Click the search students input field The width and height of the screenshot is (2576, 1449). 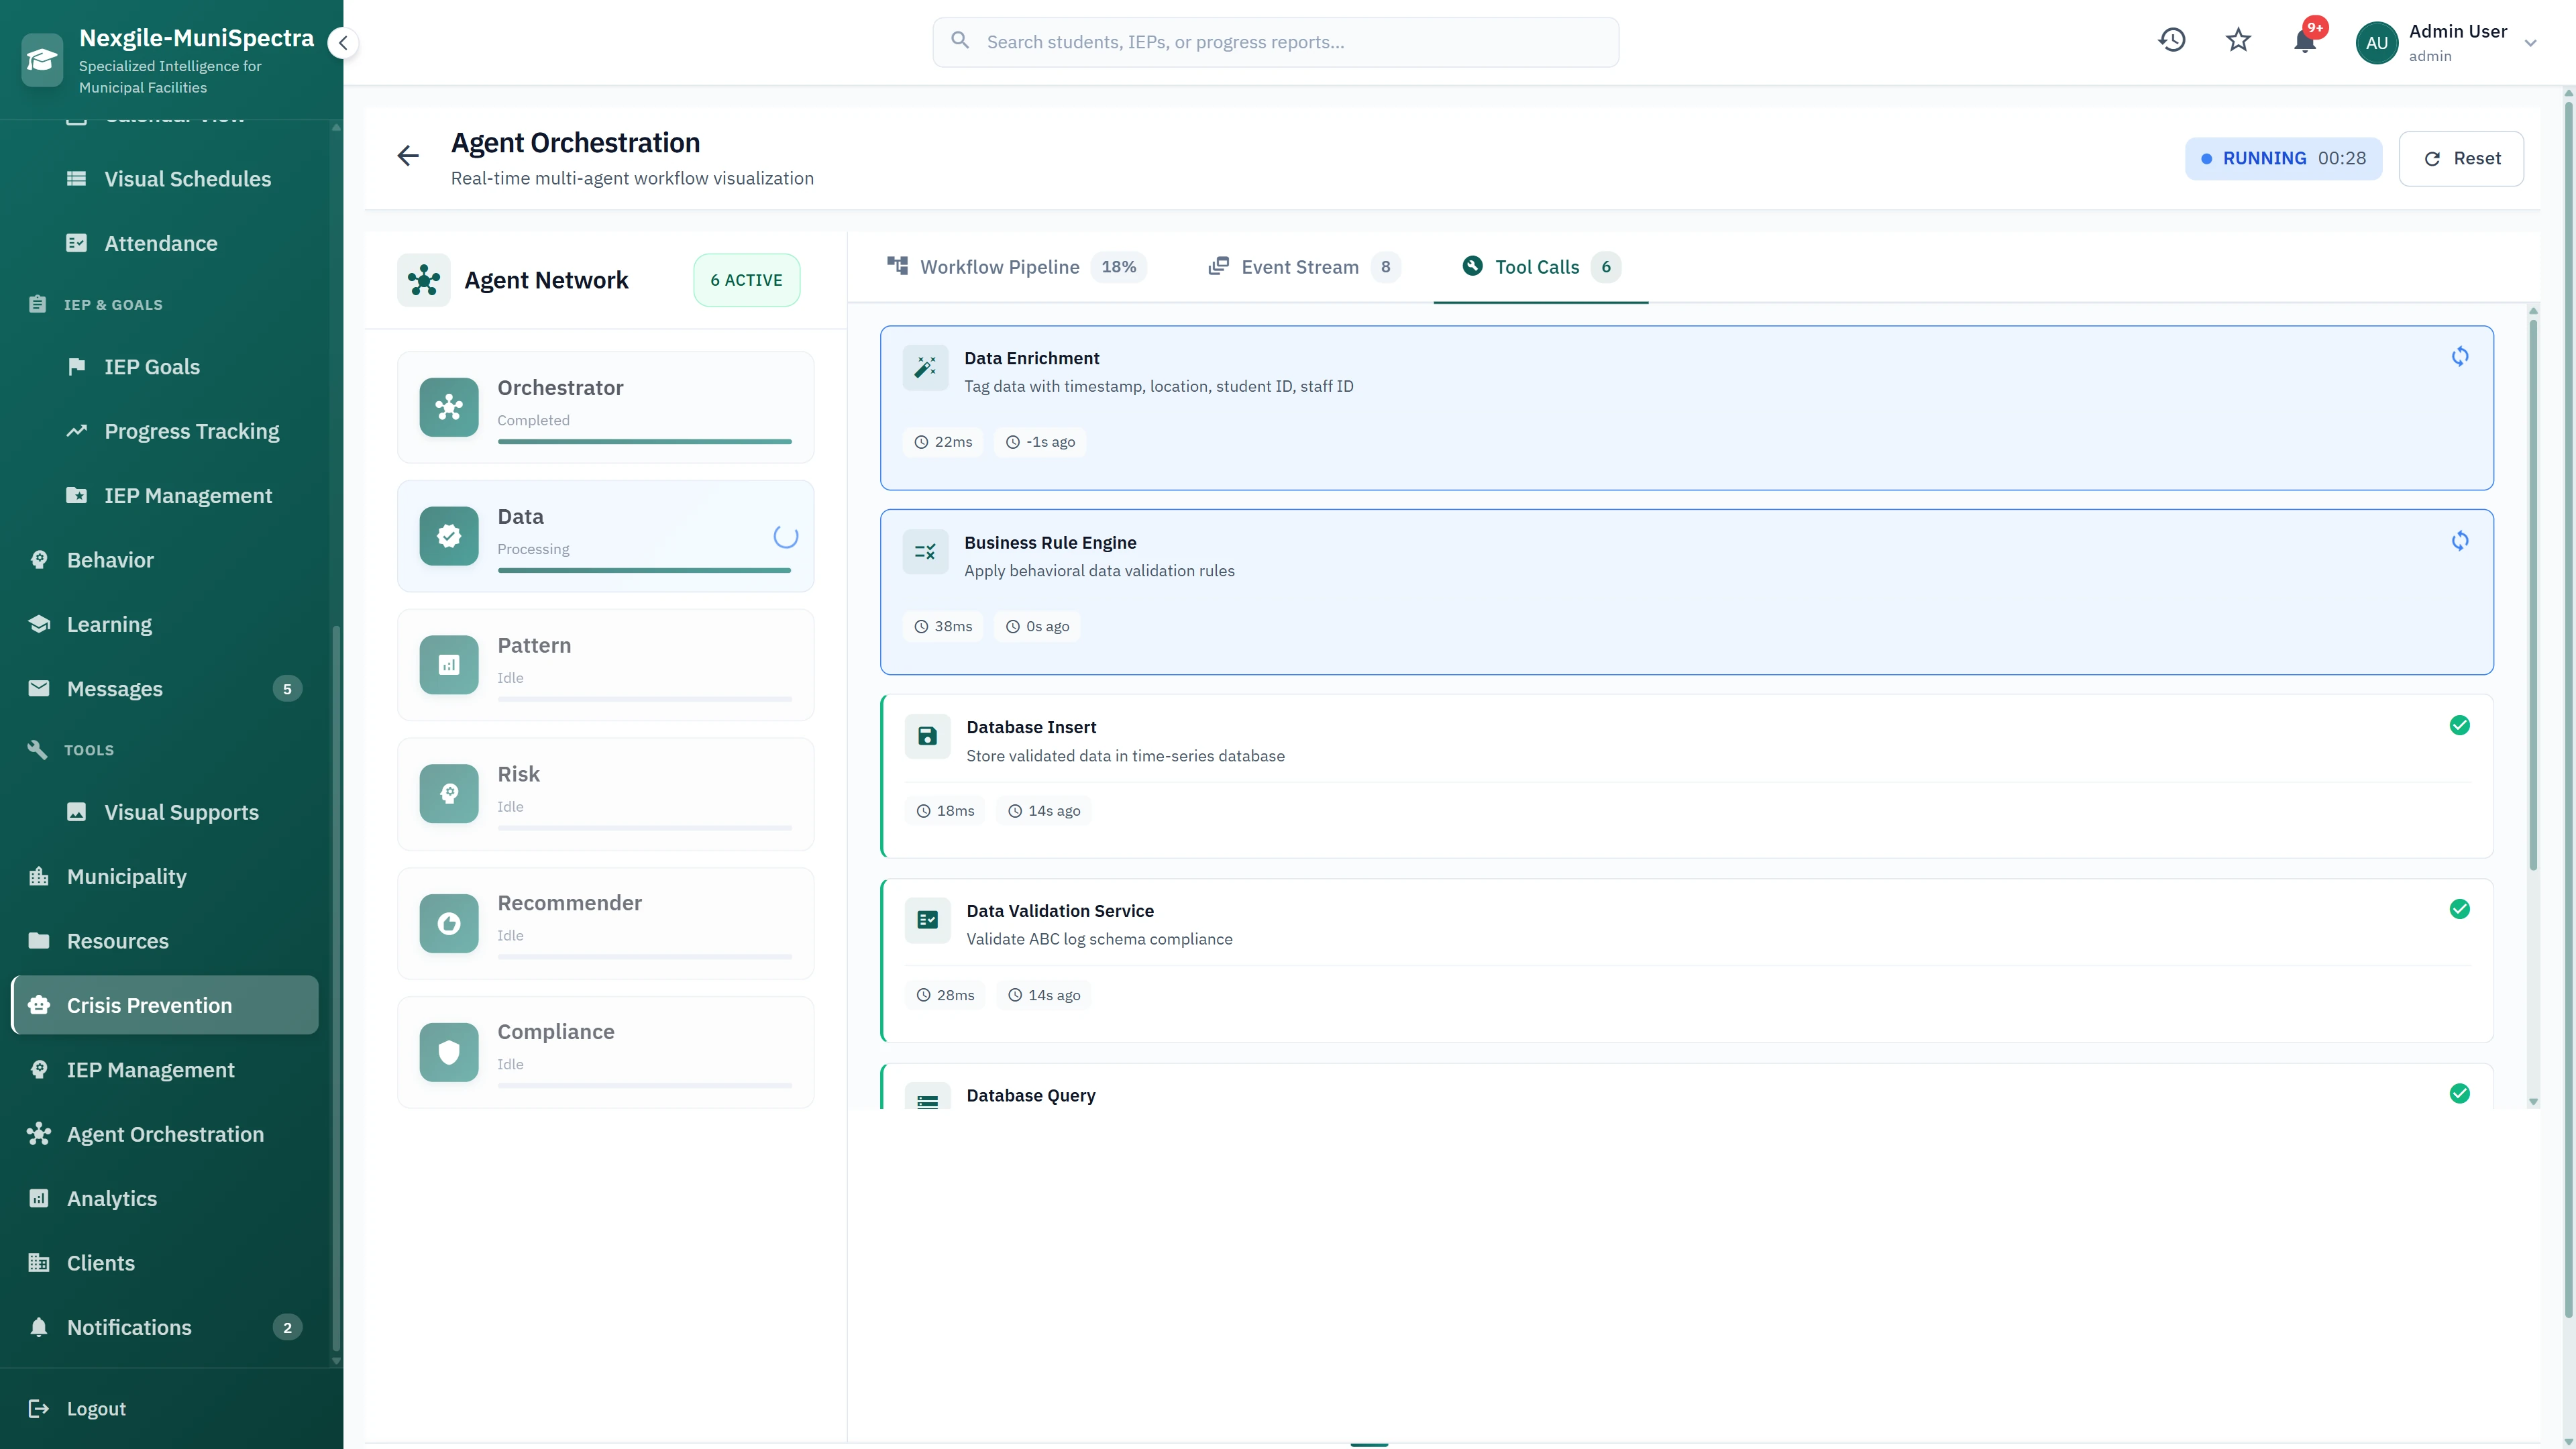tap(1275, 41)
